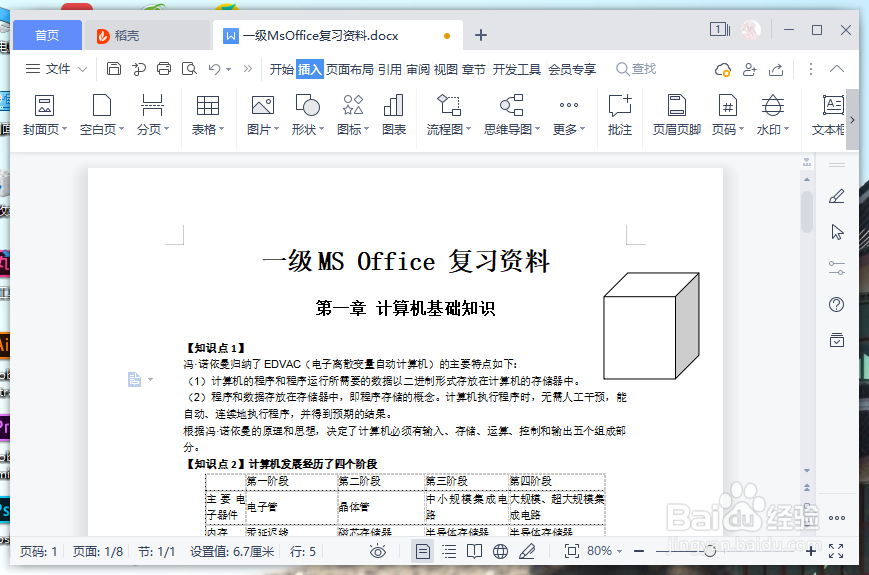
Task: Click the 查找 search box
Action: pos(636,69)
